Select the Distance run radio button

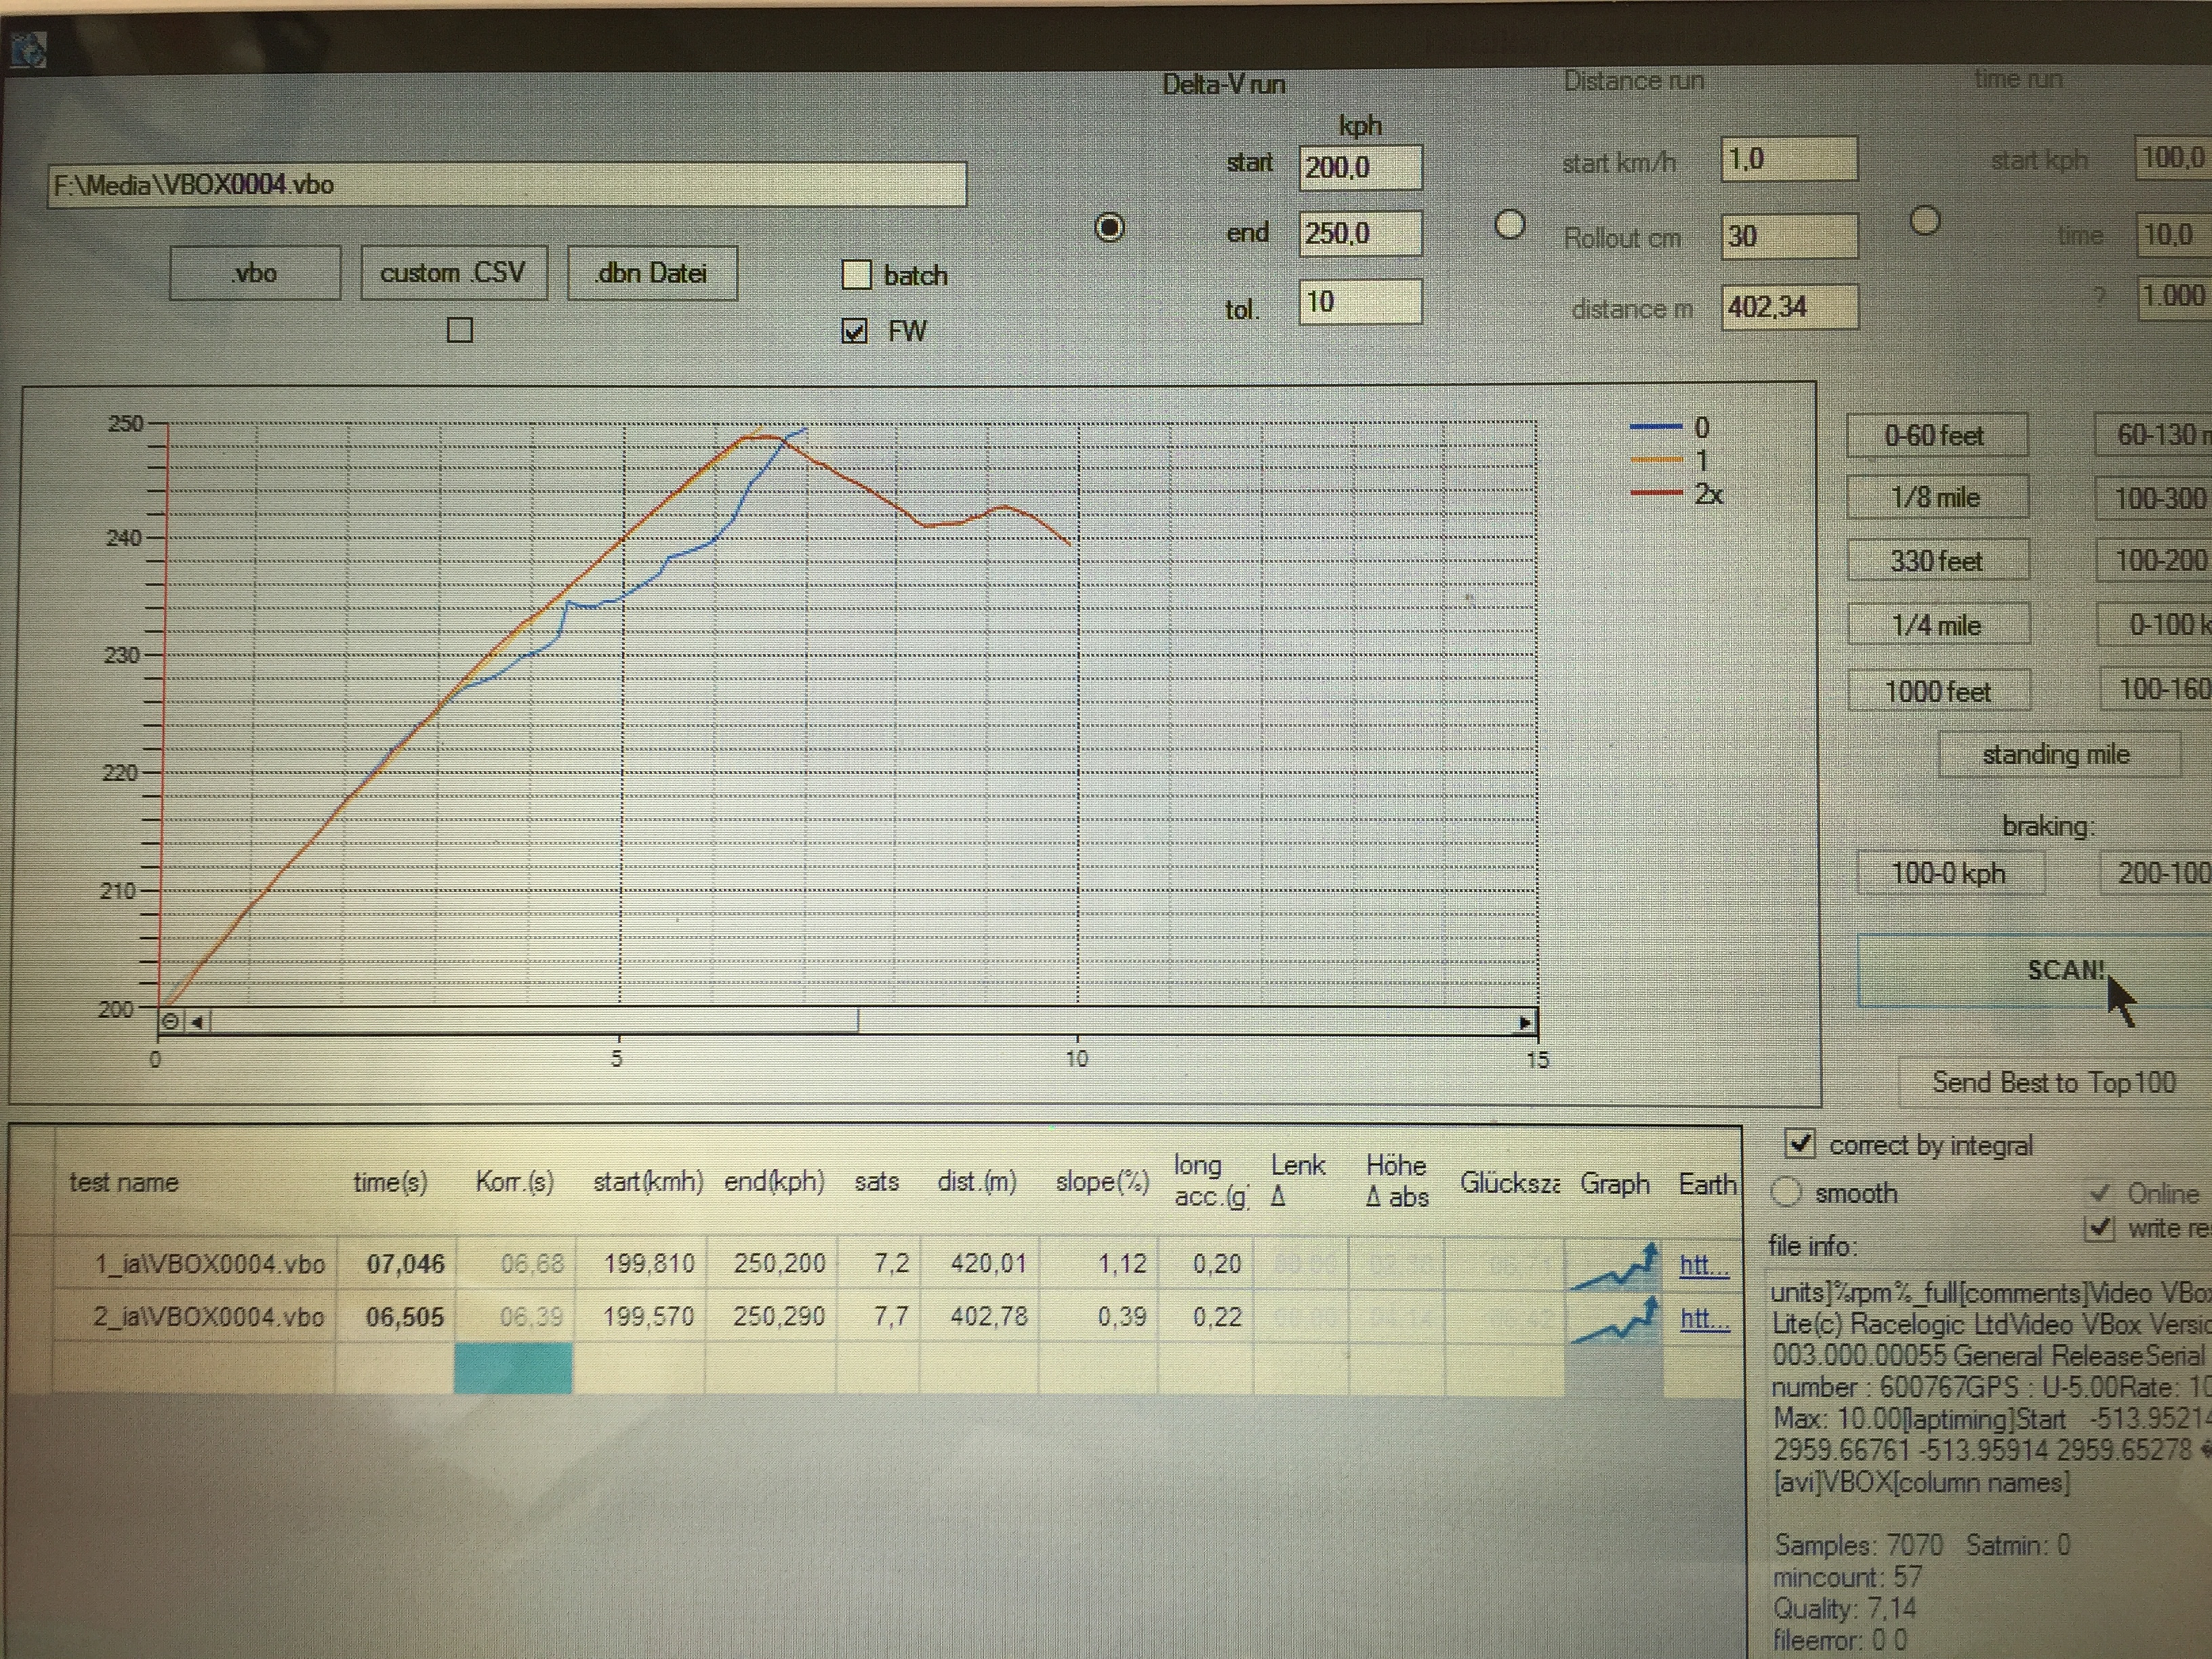click(x=1509, y=226)
